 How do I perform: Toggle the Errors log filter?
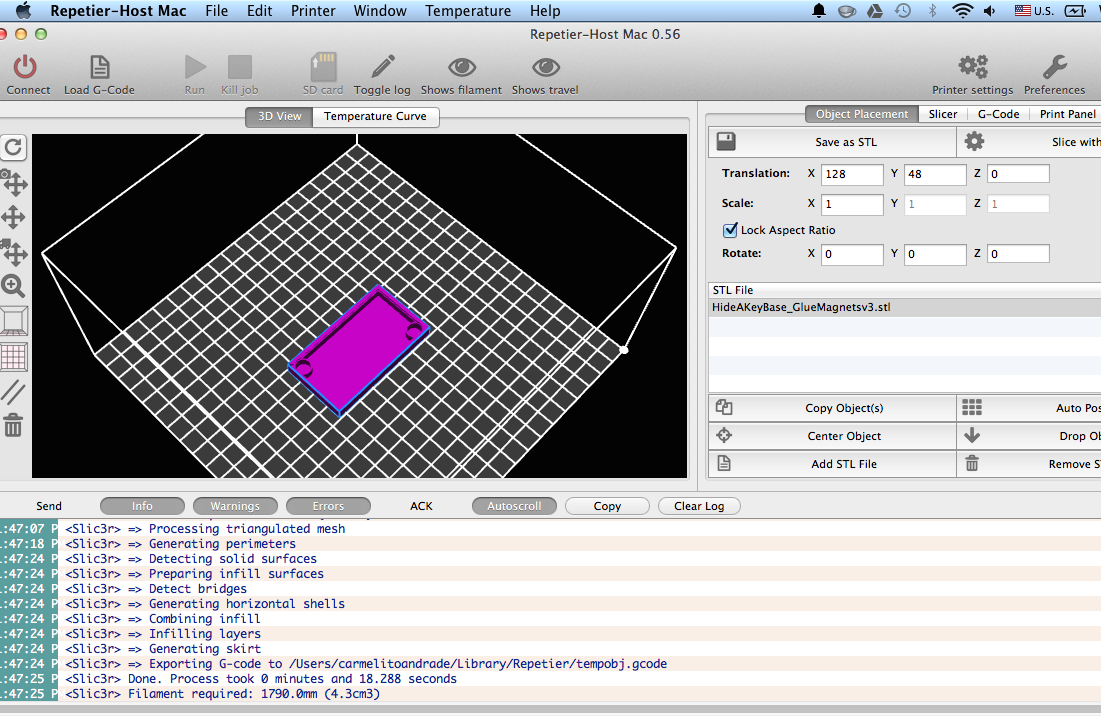click(329, 506)
